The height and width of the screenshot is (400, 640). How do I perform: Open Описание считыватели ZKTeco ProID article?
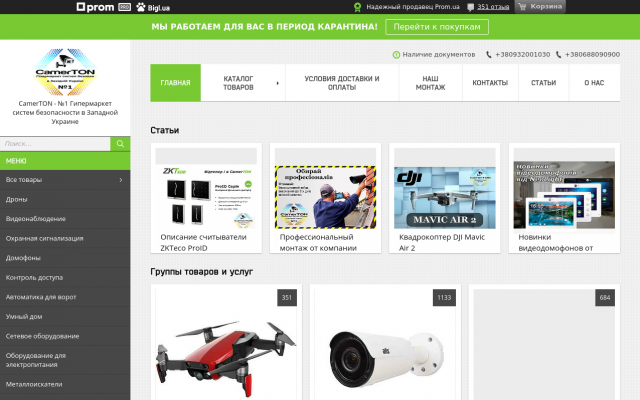pyautogui.click(x=203, y=242)
